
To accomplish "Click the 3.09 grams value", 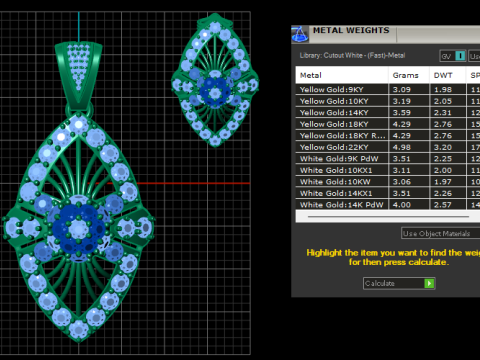I will point(401,89).
